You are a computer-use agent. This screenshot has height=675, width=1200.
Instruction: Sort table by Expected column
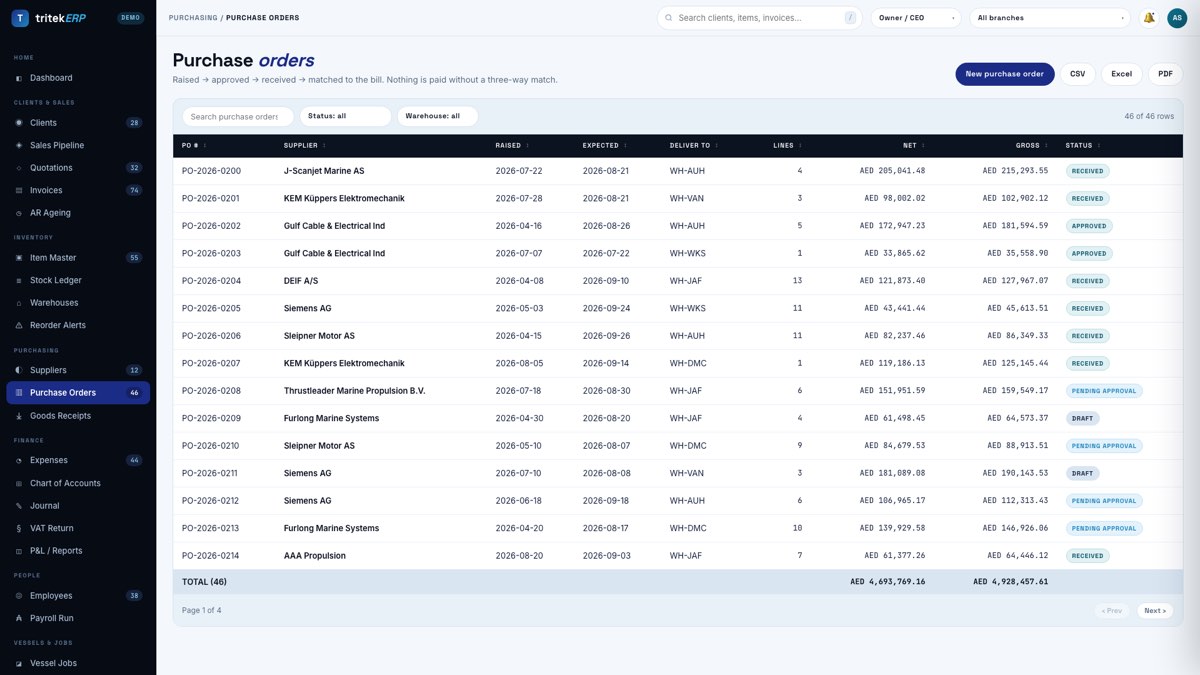pyautogui.click(x=604, y=146)
